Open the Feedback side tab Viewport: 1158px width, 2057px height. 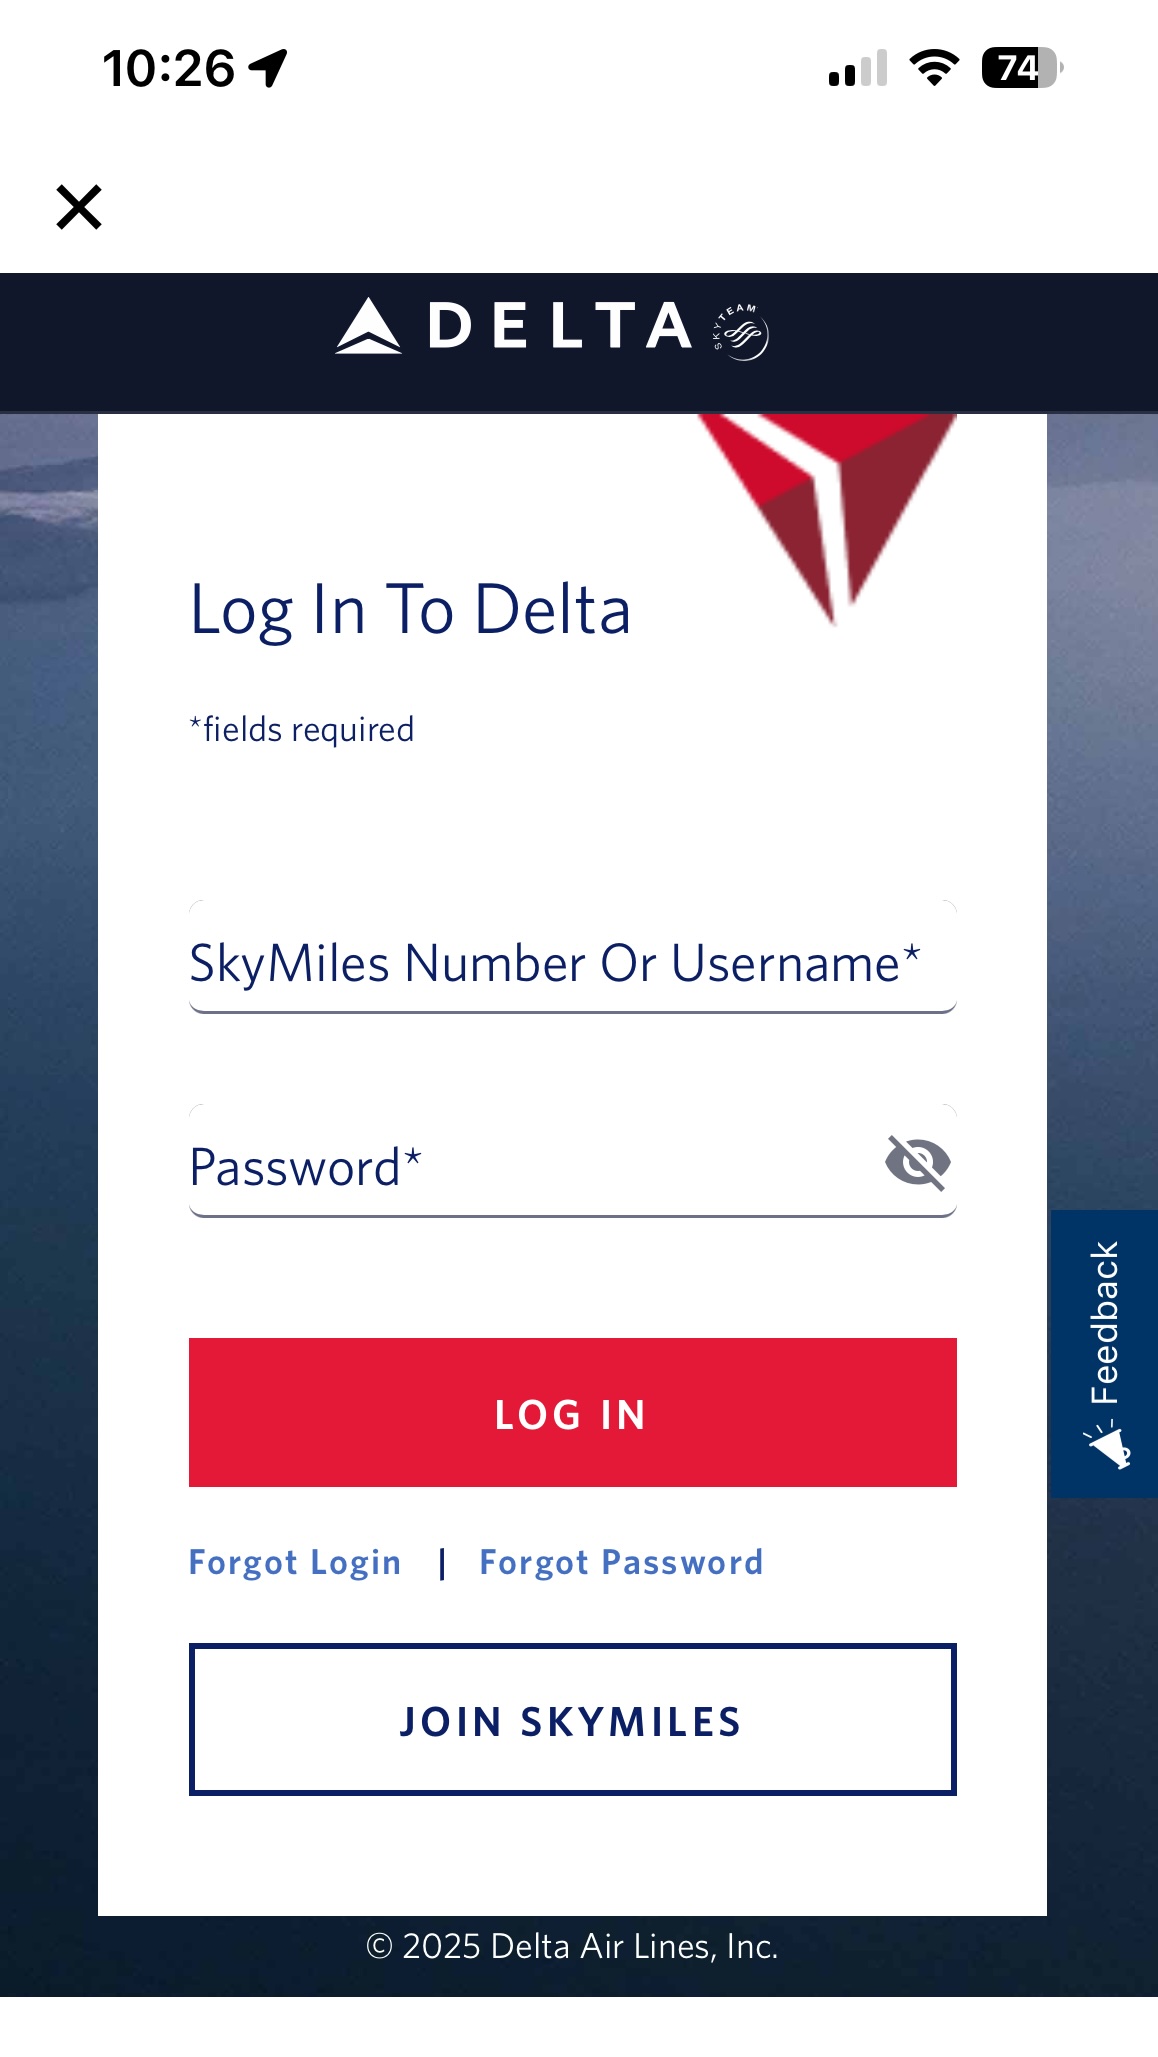[1104, 1322]
